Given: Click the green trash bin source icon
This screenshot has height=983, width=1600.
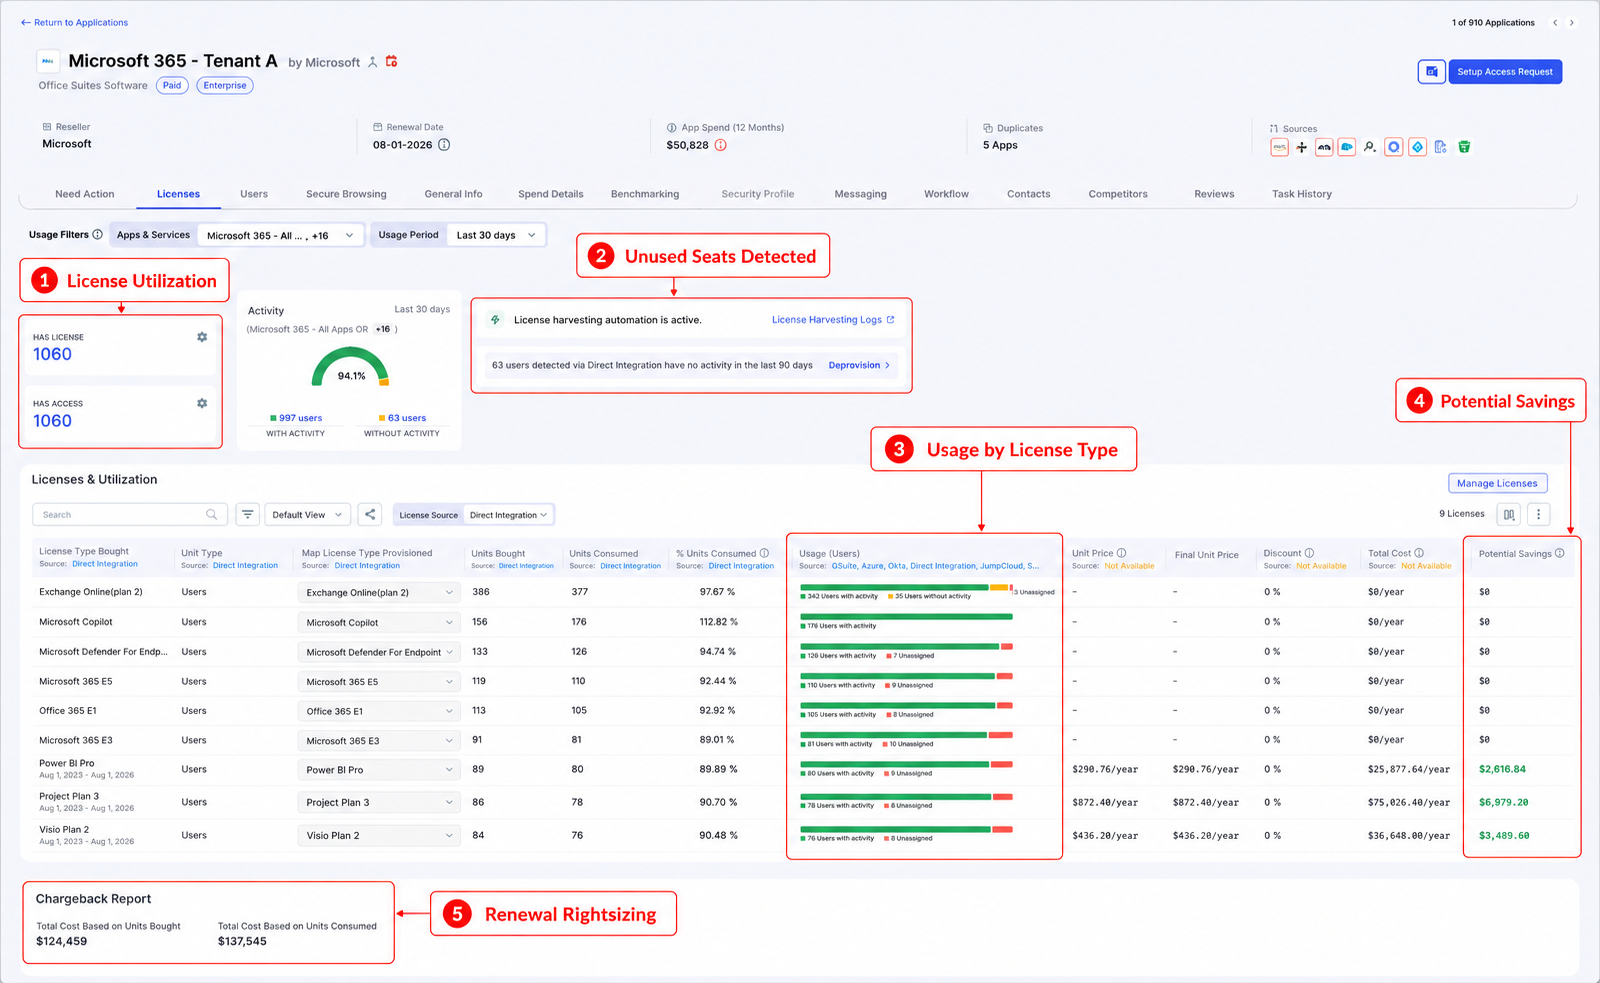Looking at the screenshot, I should (x=1464, y=147).
